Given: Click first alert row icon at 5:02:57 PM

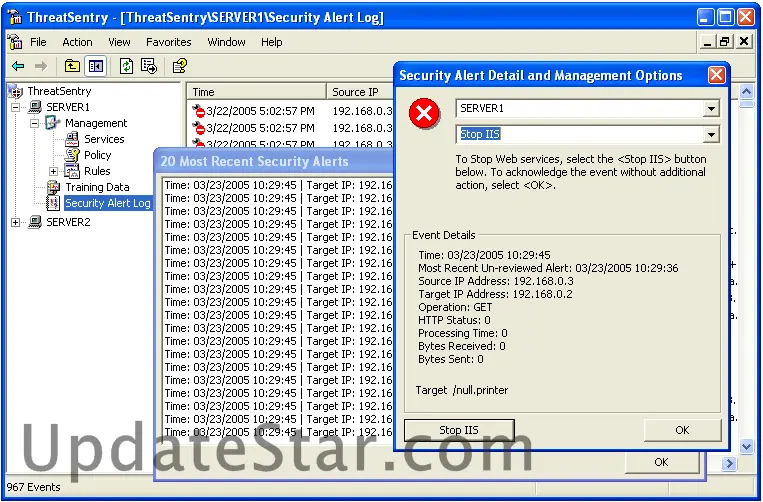Looking at the screenshot, I should point(198,111).
